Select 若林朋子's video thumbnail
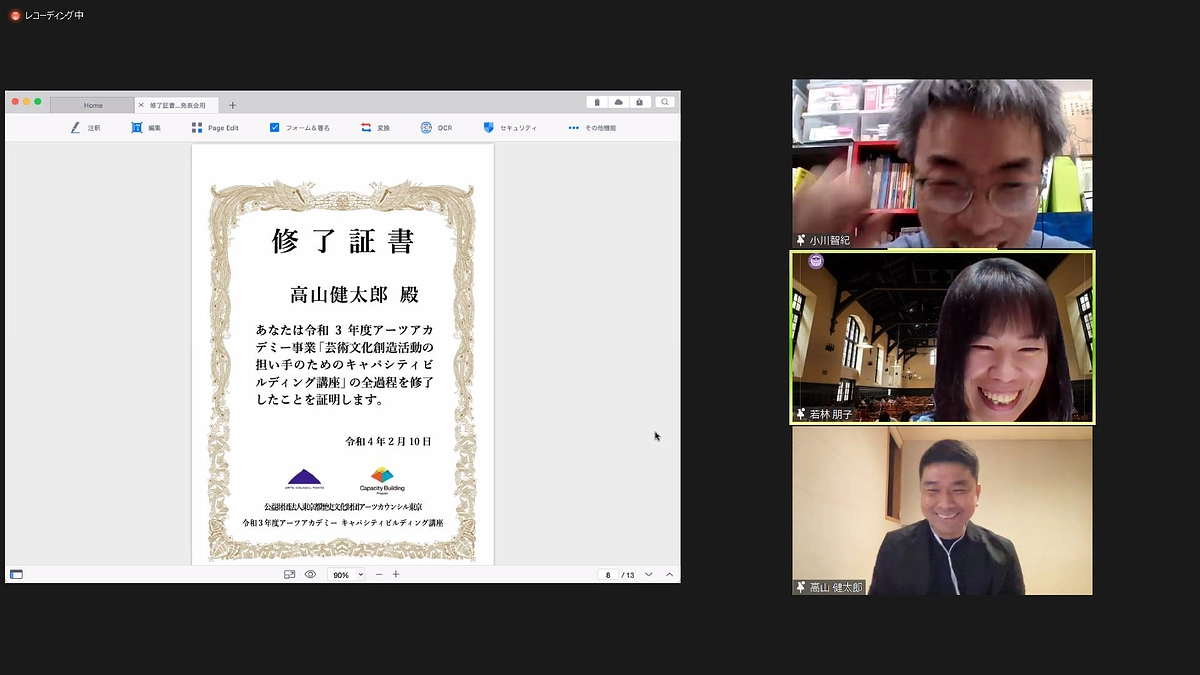 942,337
